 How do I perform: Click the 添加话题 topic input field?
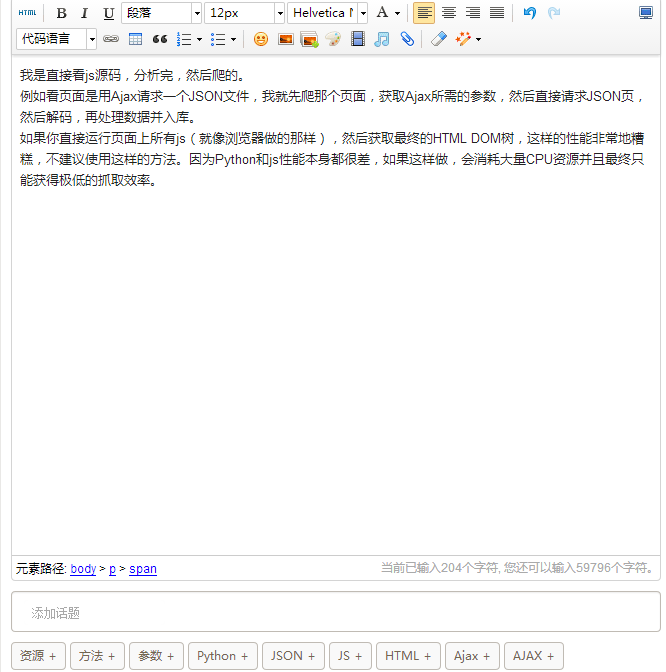(336, 612)
